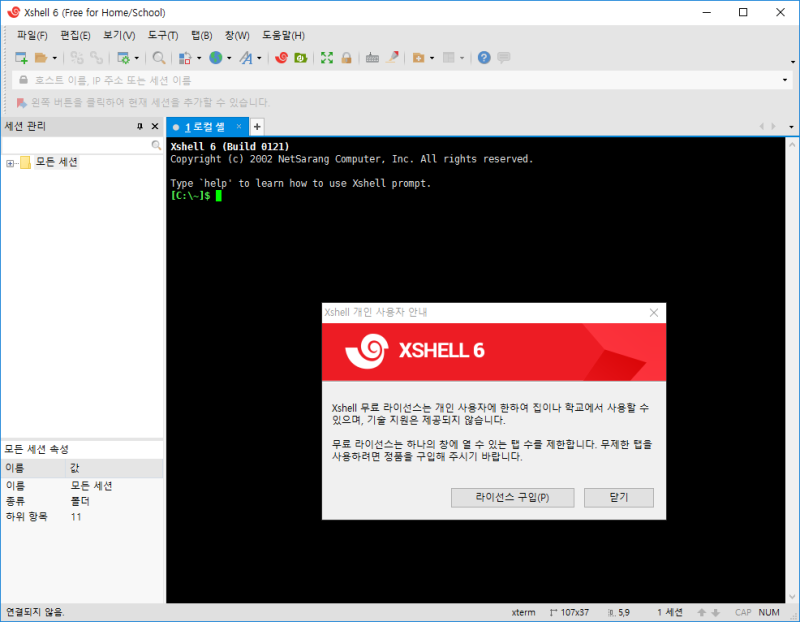
Task: Launch Xshell red swirl toolbar icon
Action: [281, 58]
